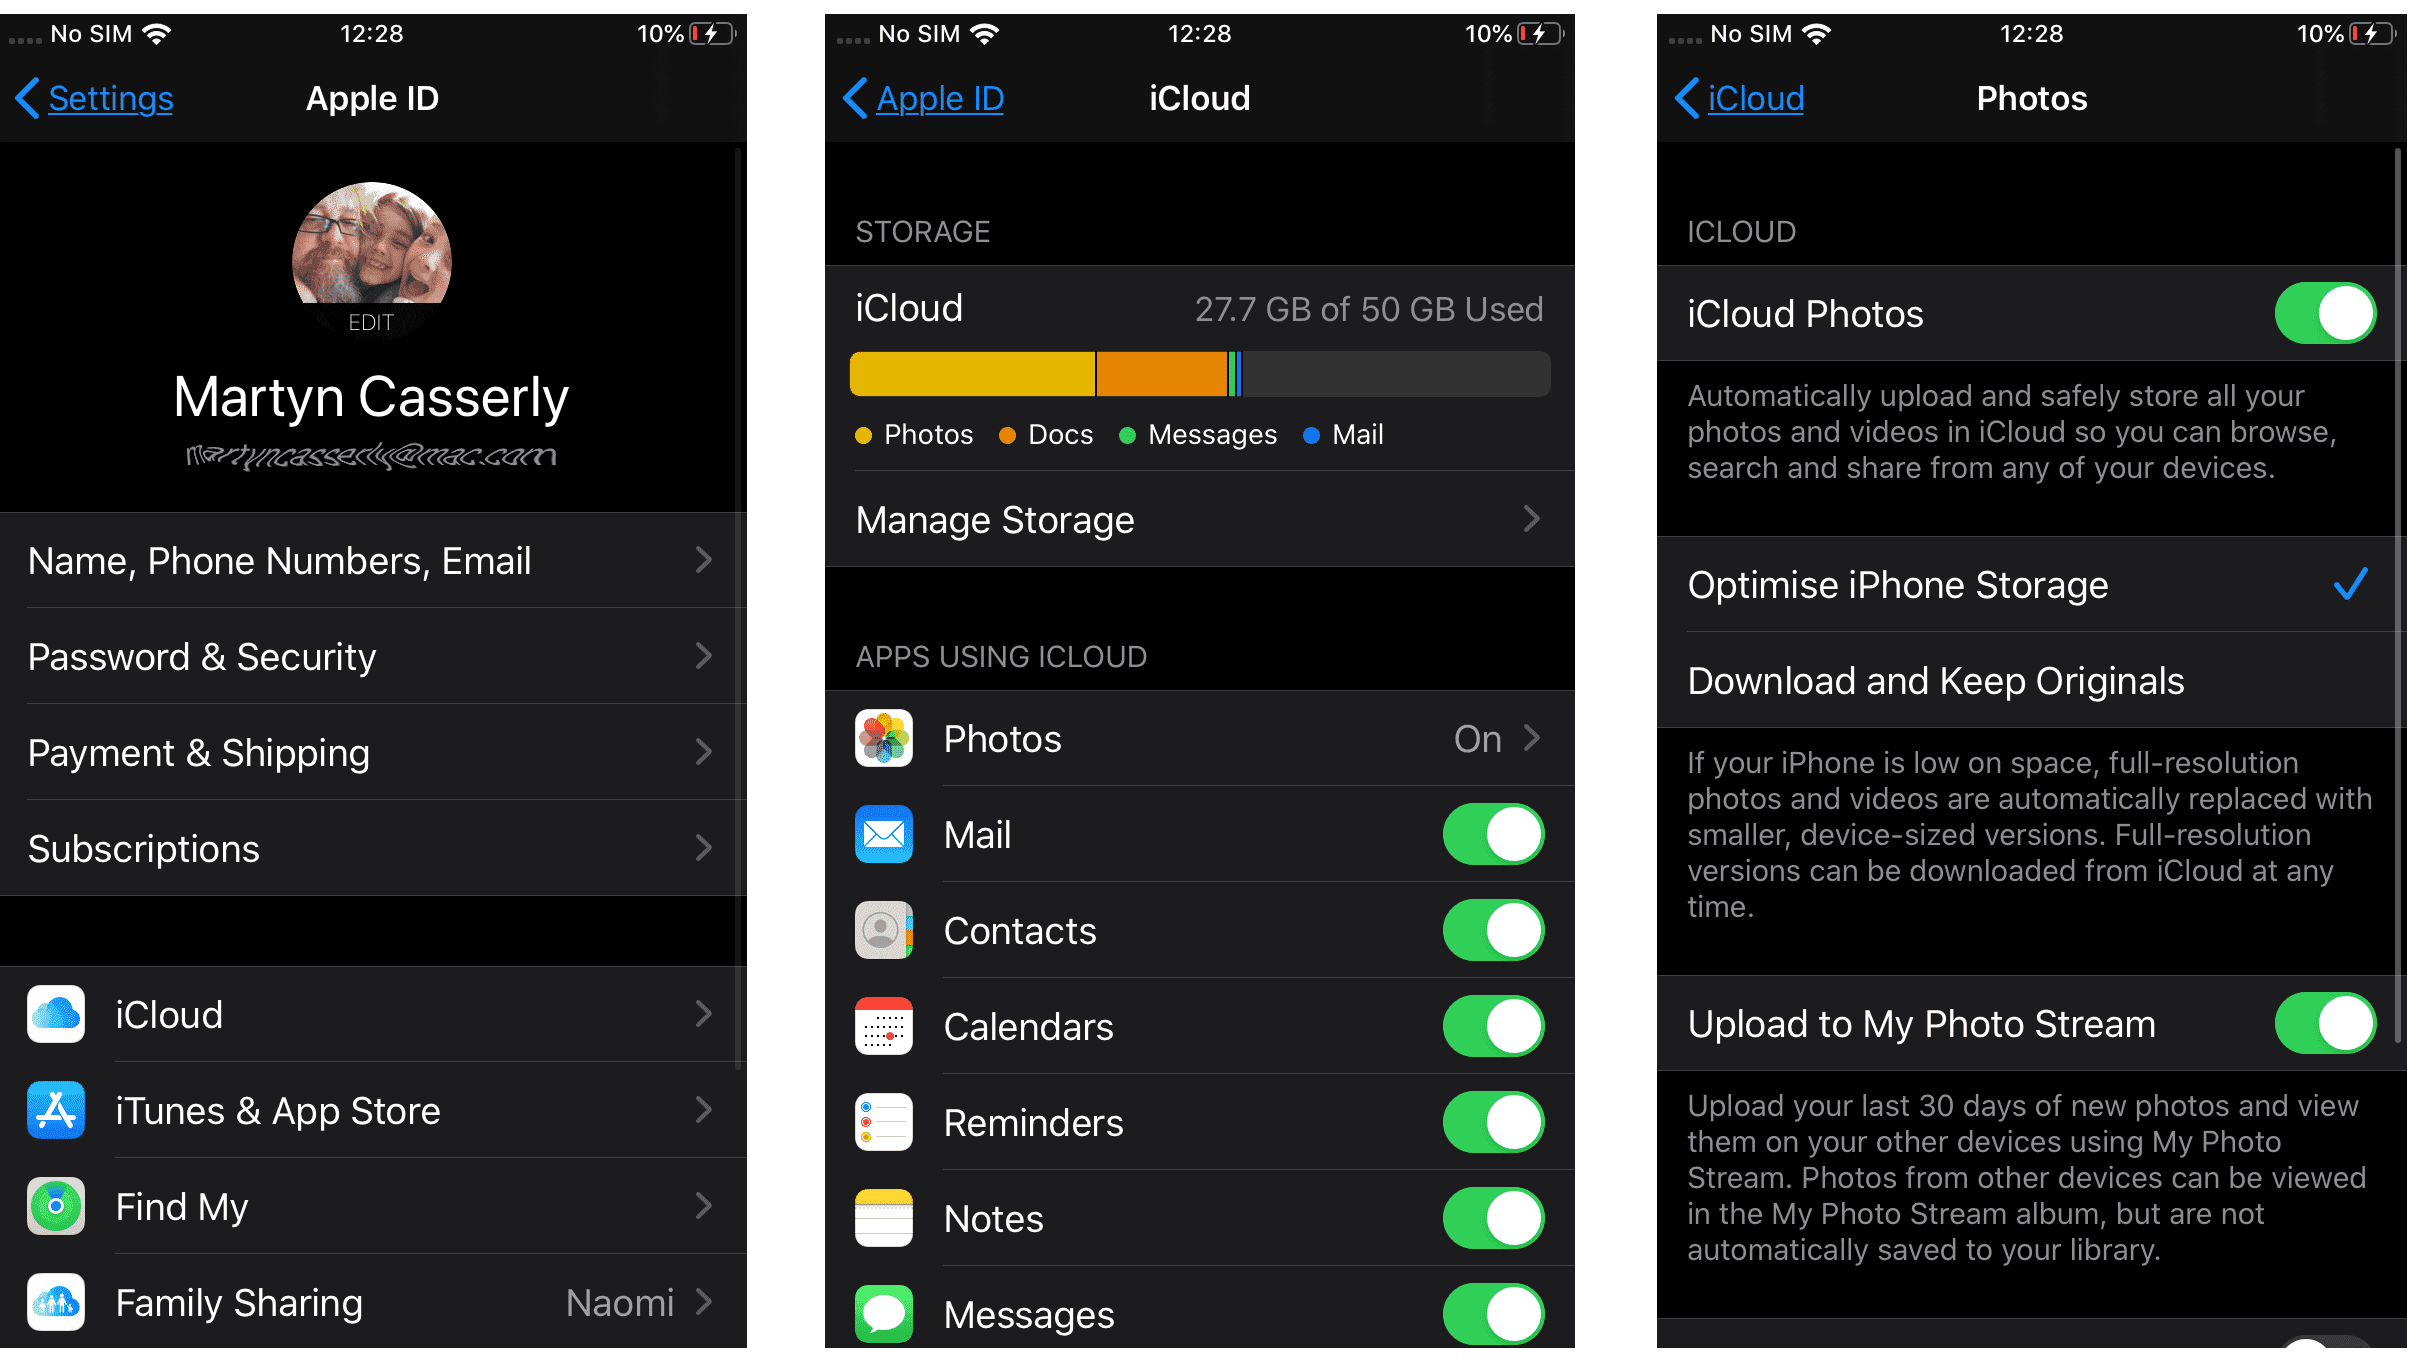The image size is (2418, 1360).
Task: Tap back chevron next to Apple ID
Action: (x=855, y=98)
